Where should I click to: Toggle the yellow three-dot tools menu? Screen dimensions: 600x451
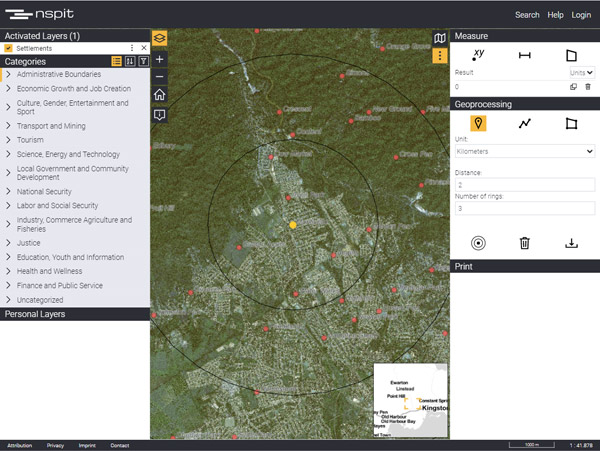click(440, 56)
